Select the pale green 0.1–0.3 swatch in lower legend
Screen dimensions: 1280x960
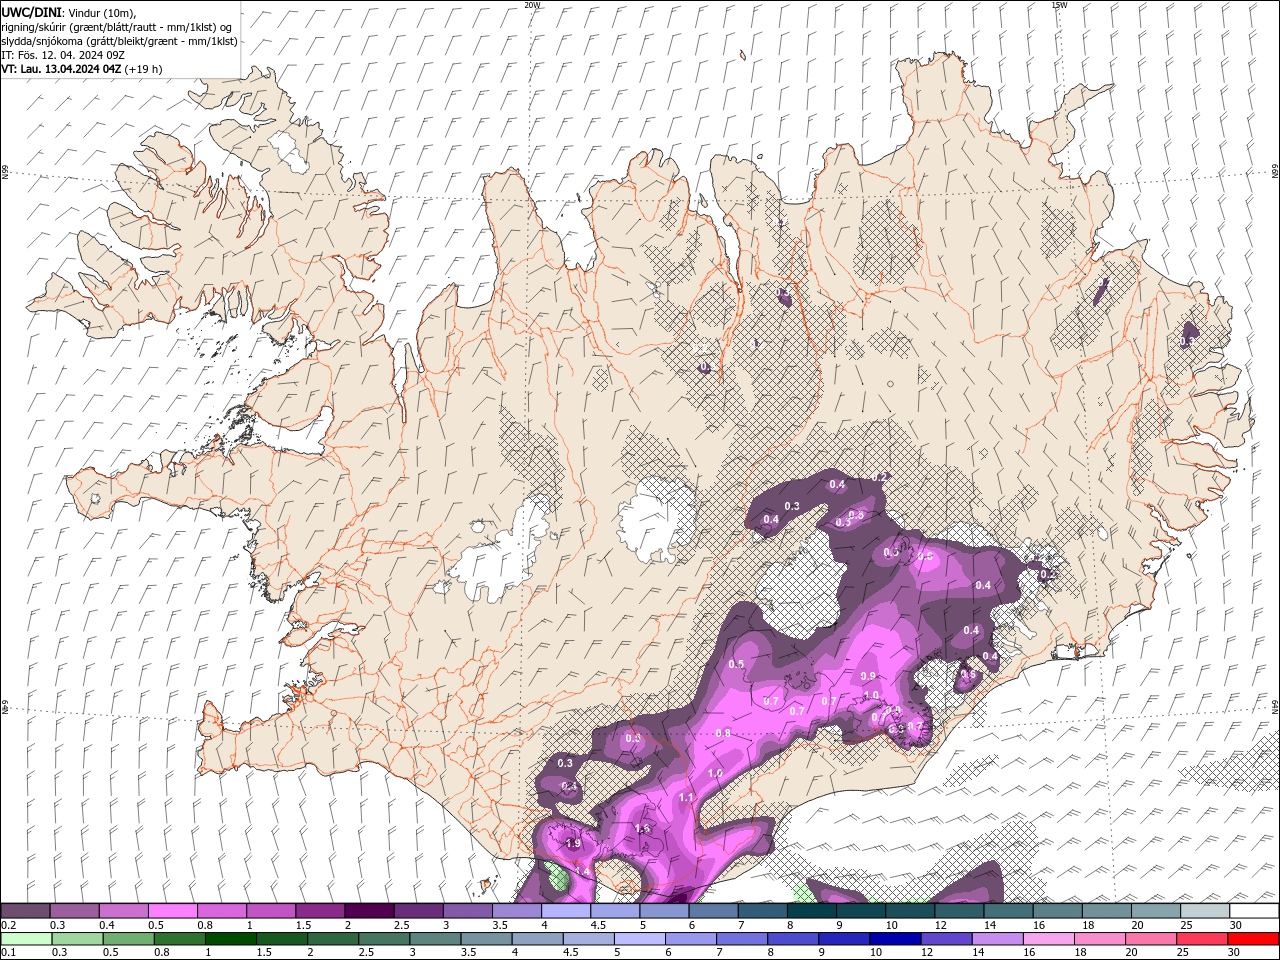point(26,939)
